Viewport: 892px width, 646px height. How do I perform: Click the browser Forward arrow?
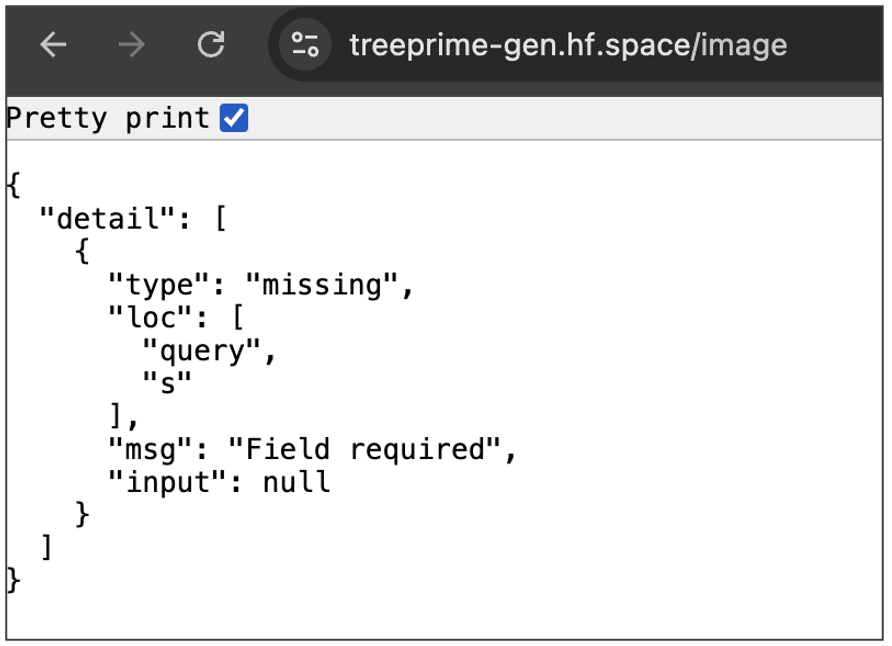(131, 45)
